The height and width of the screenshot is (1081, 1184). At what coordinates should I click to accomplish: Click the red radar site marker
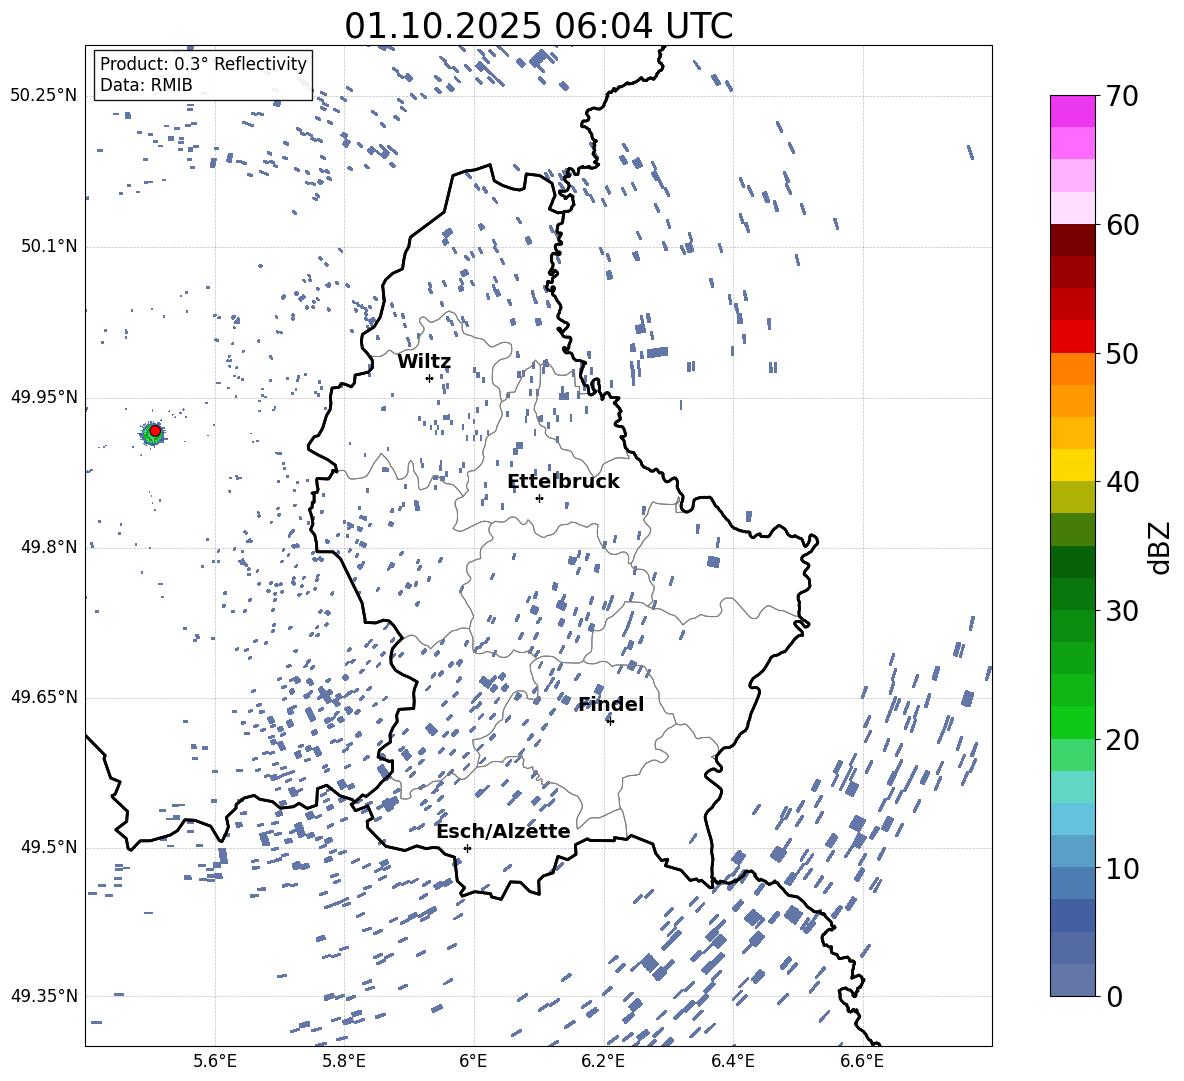(x=154, y=430)
